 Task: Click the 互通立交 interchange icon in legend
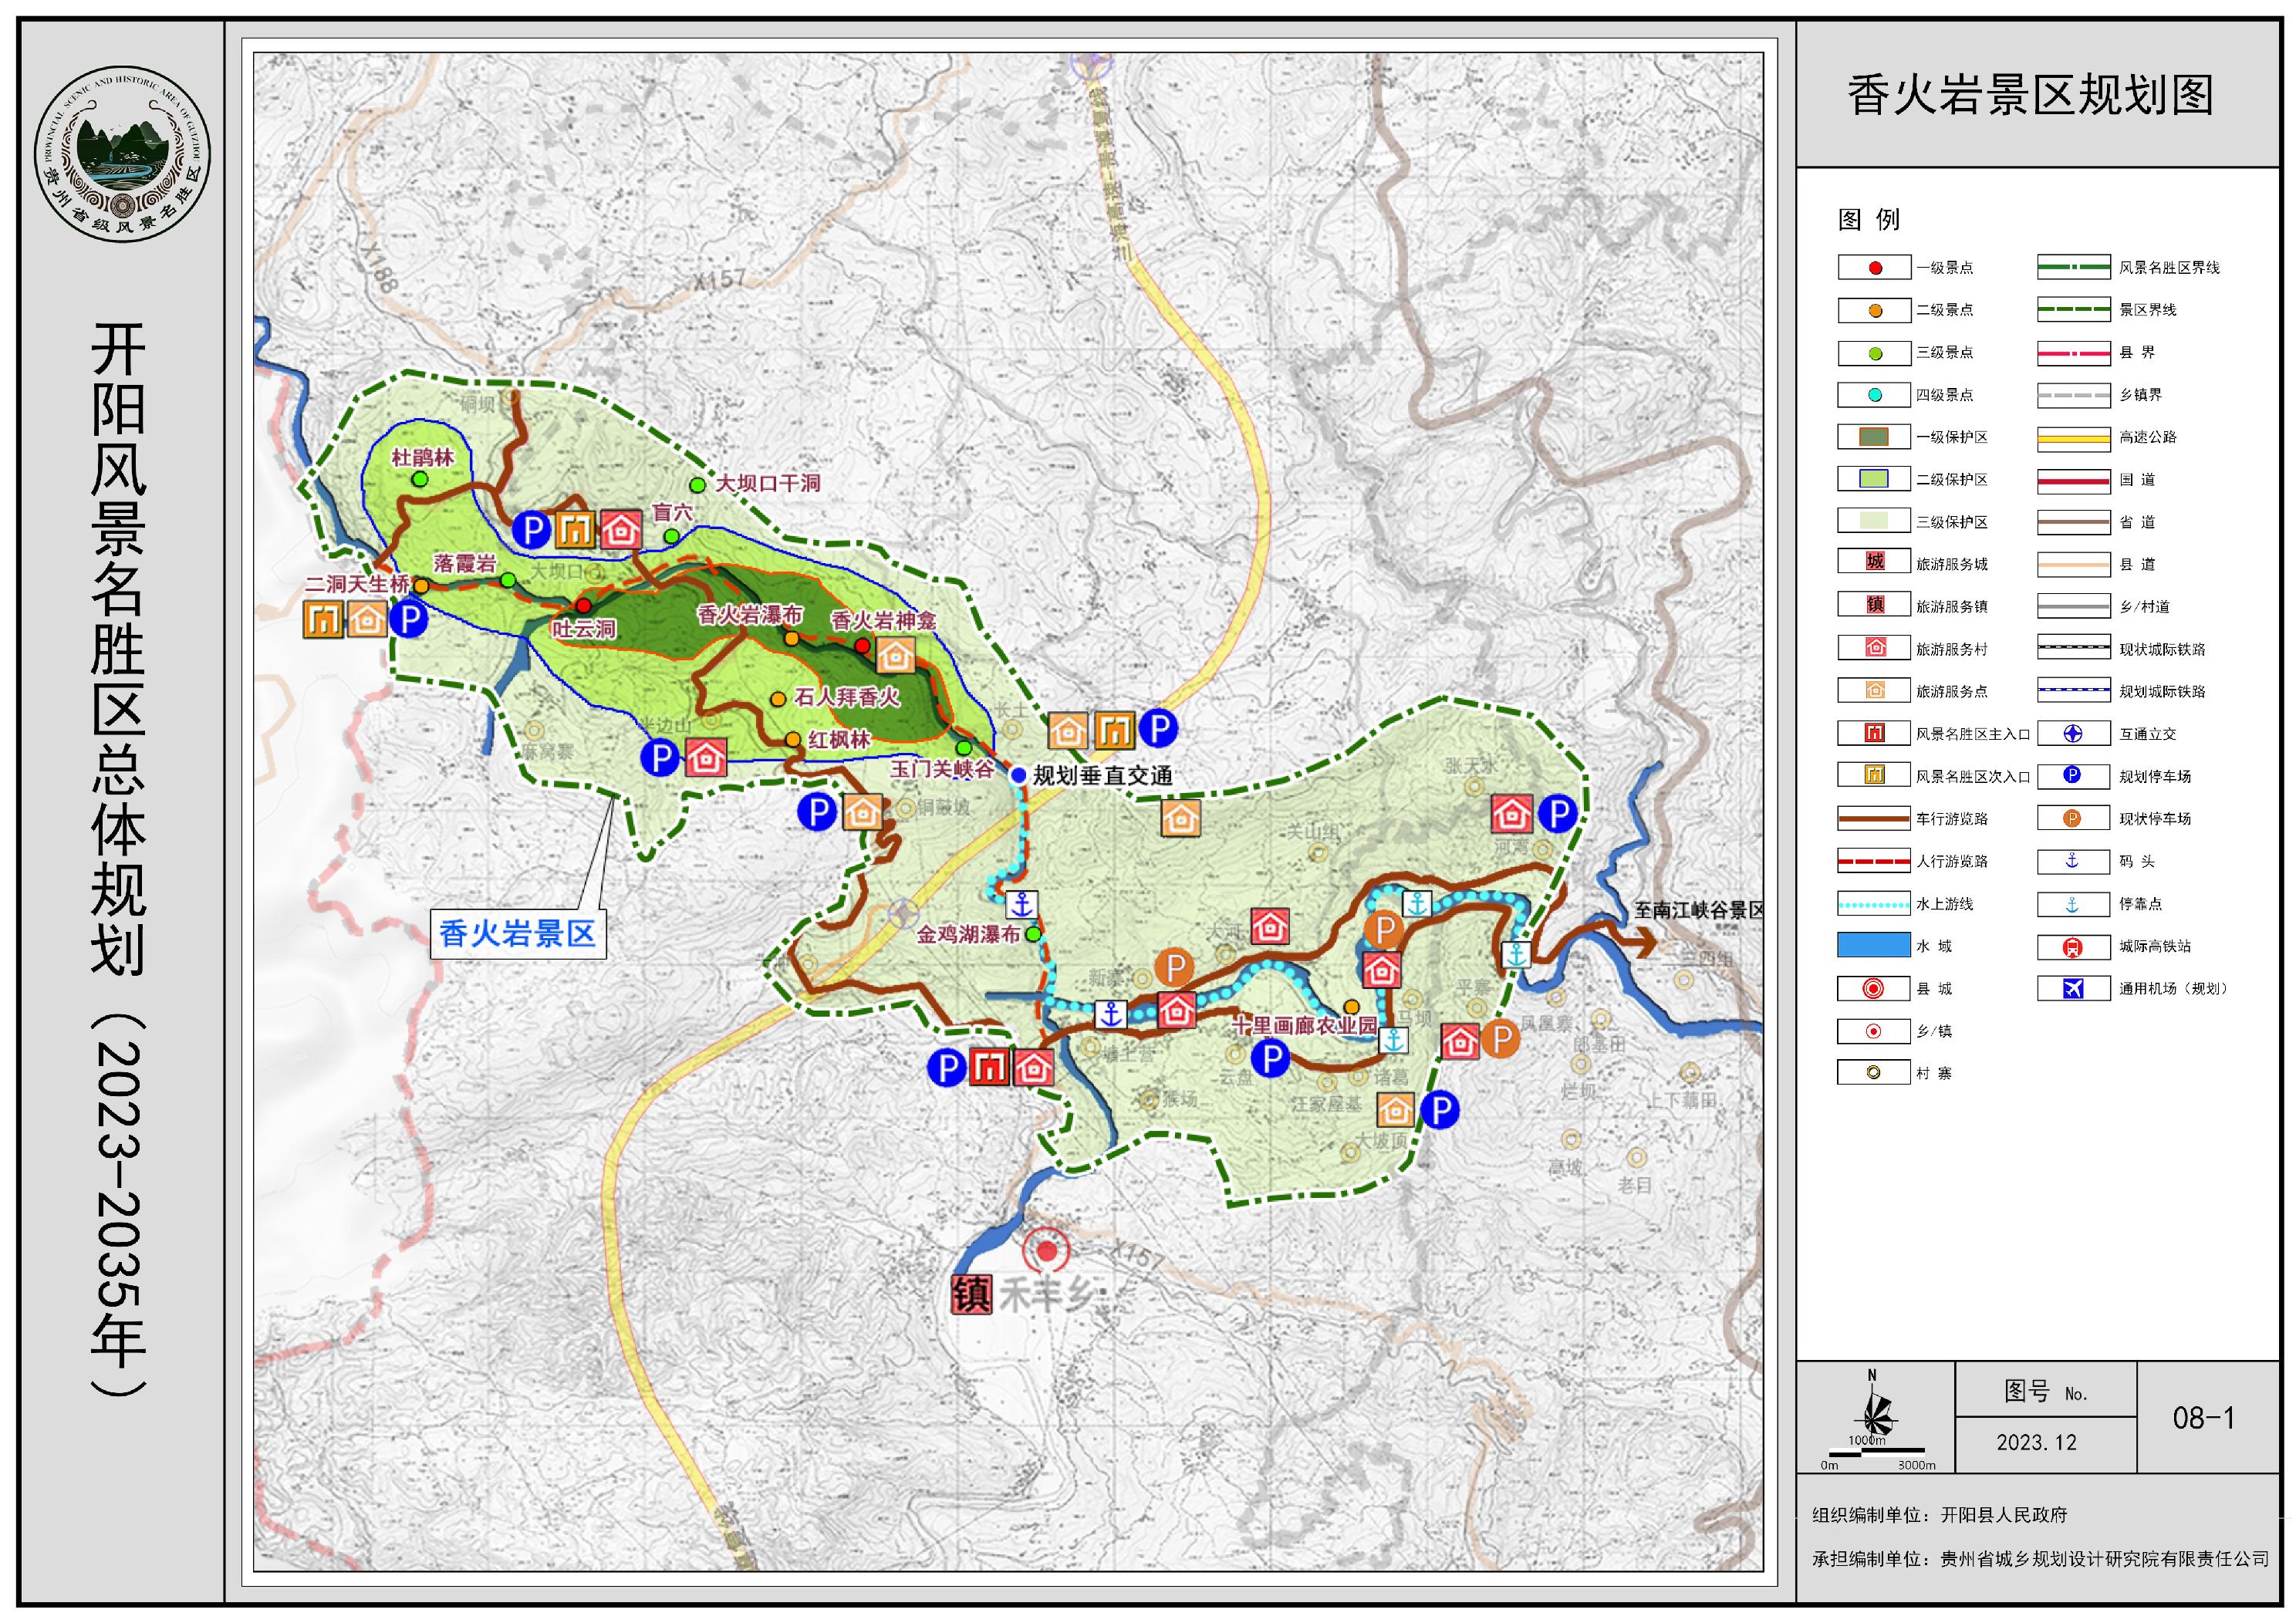click(x=2073, y=734)
